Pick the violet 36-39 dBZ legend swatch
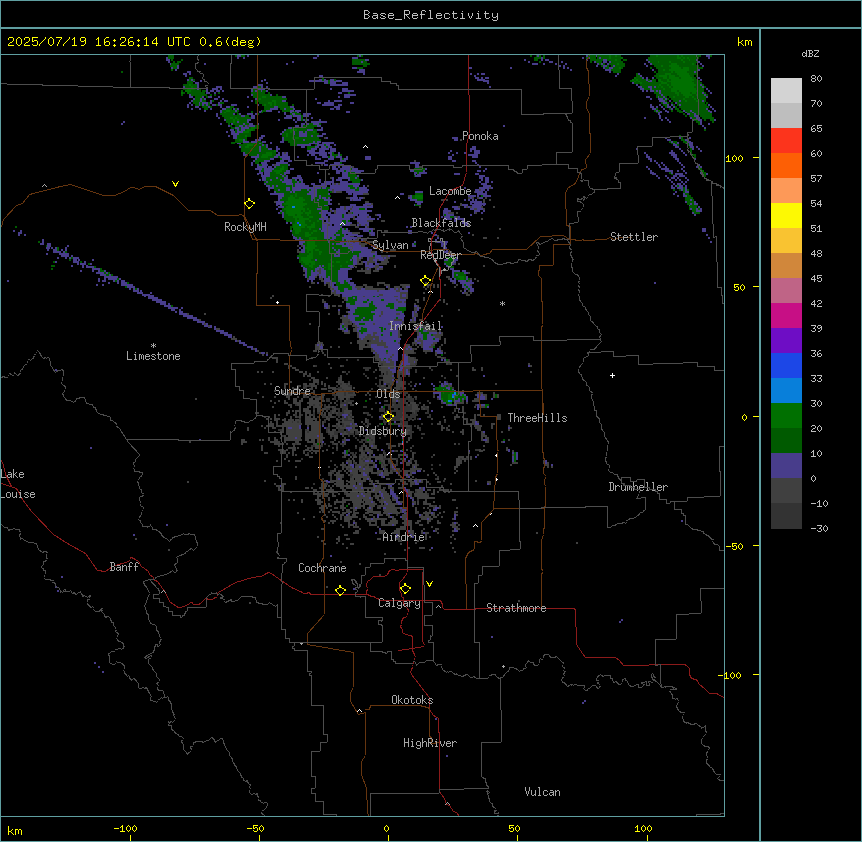 pos(786,341)
